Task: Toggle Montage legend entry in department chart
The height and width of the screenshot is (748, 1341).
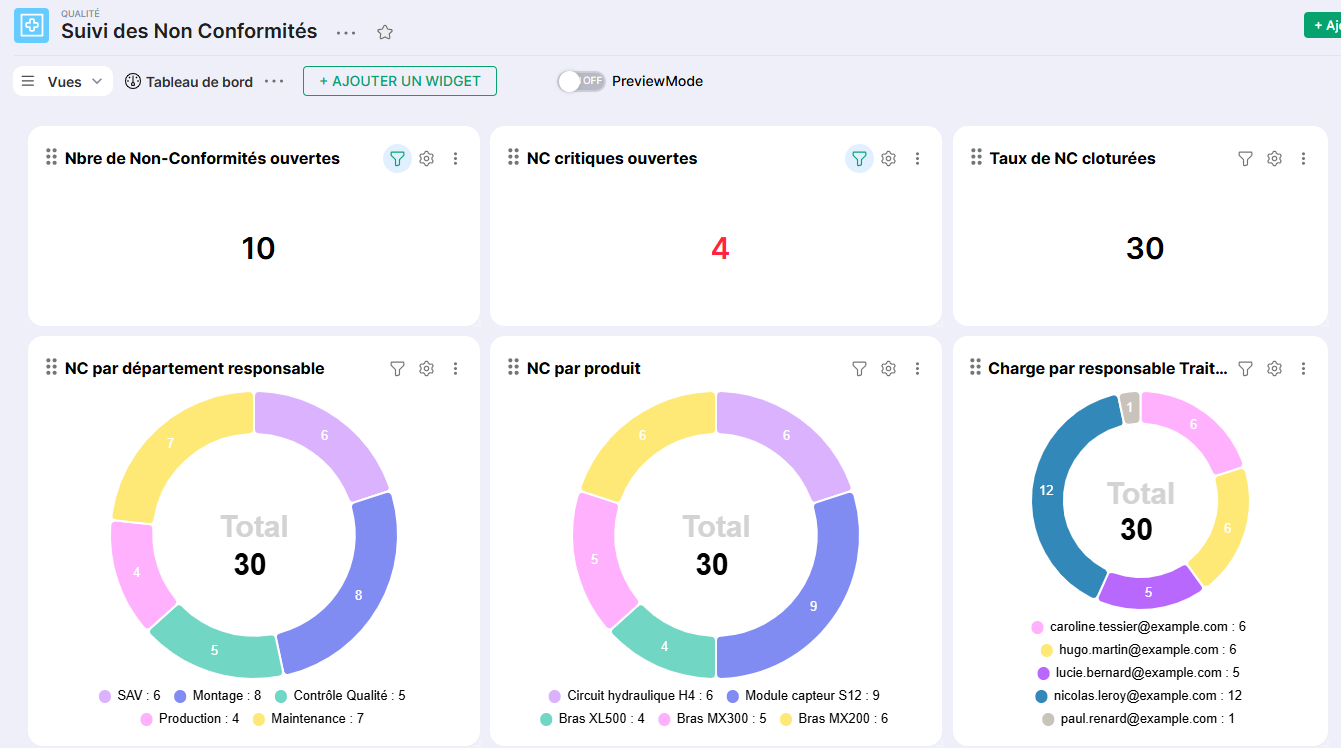Action: (217, 695)
